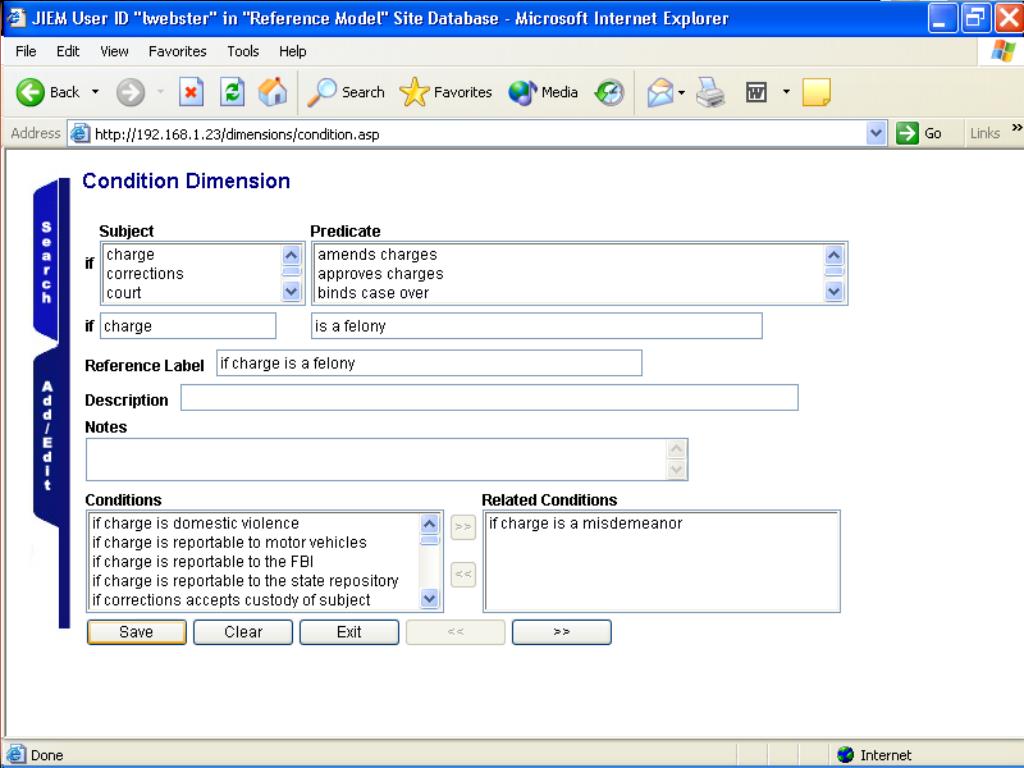The width and height of the screenshot is (1024, 768).
Task: Open Back button history dropdown arrow
Action: pyautogui.click(x=95, y=92)
